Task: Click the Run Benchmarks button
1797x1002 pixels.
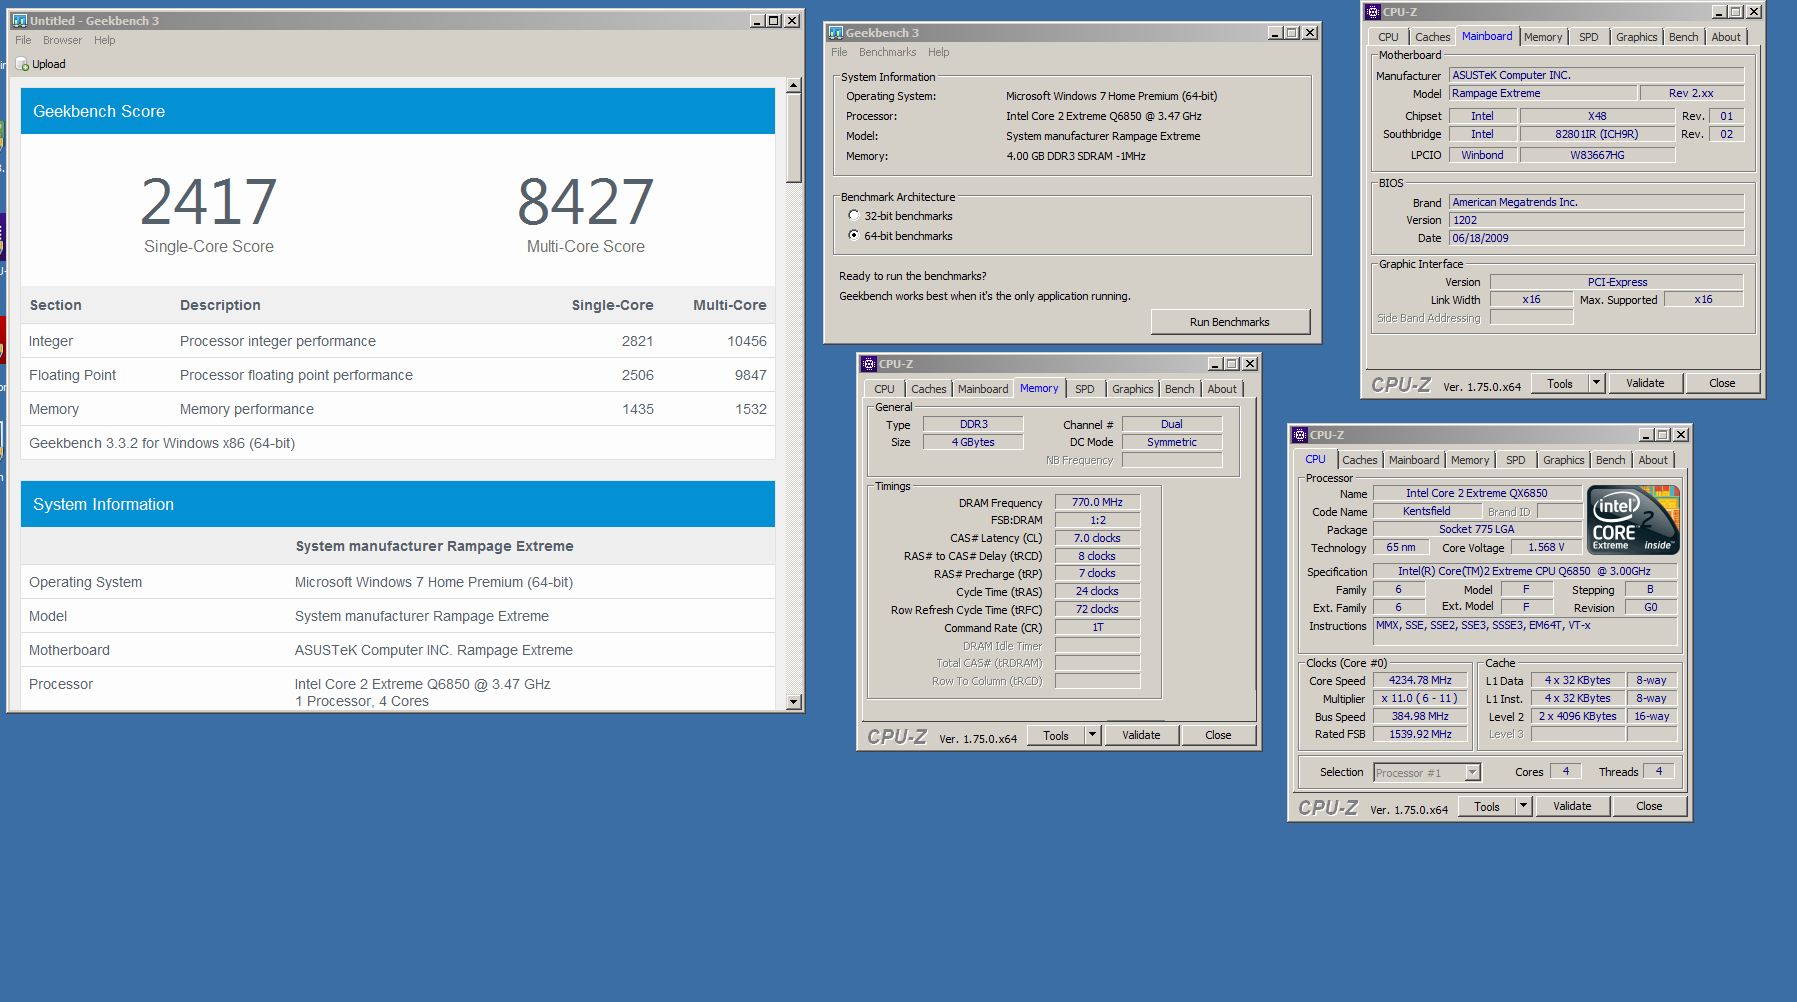Action: (x=1230, y=322)
